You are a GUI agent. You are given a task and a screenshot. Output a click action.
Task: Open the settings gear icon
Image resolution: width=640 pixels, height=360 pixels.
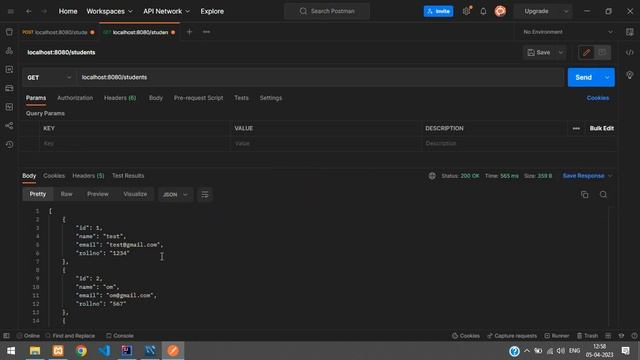(467, 11)
